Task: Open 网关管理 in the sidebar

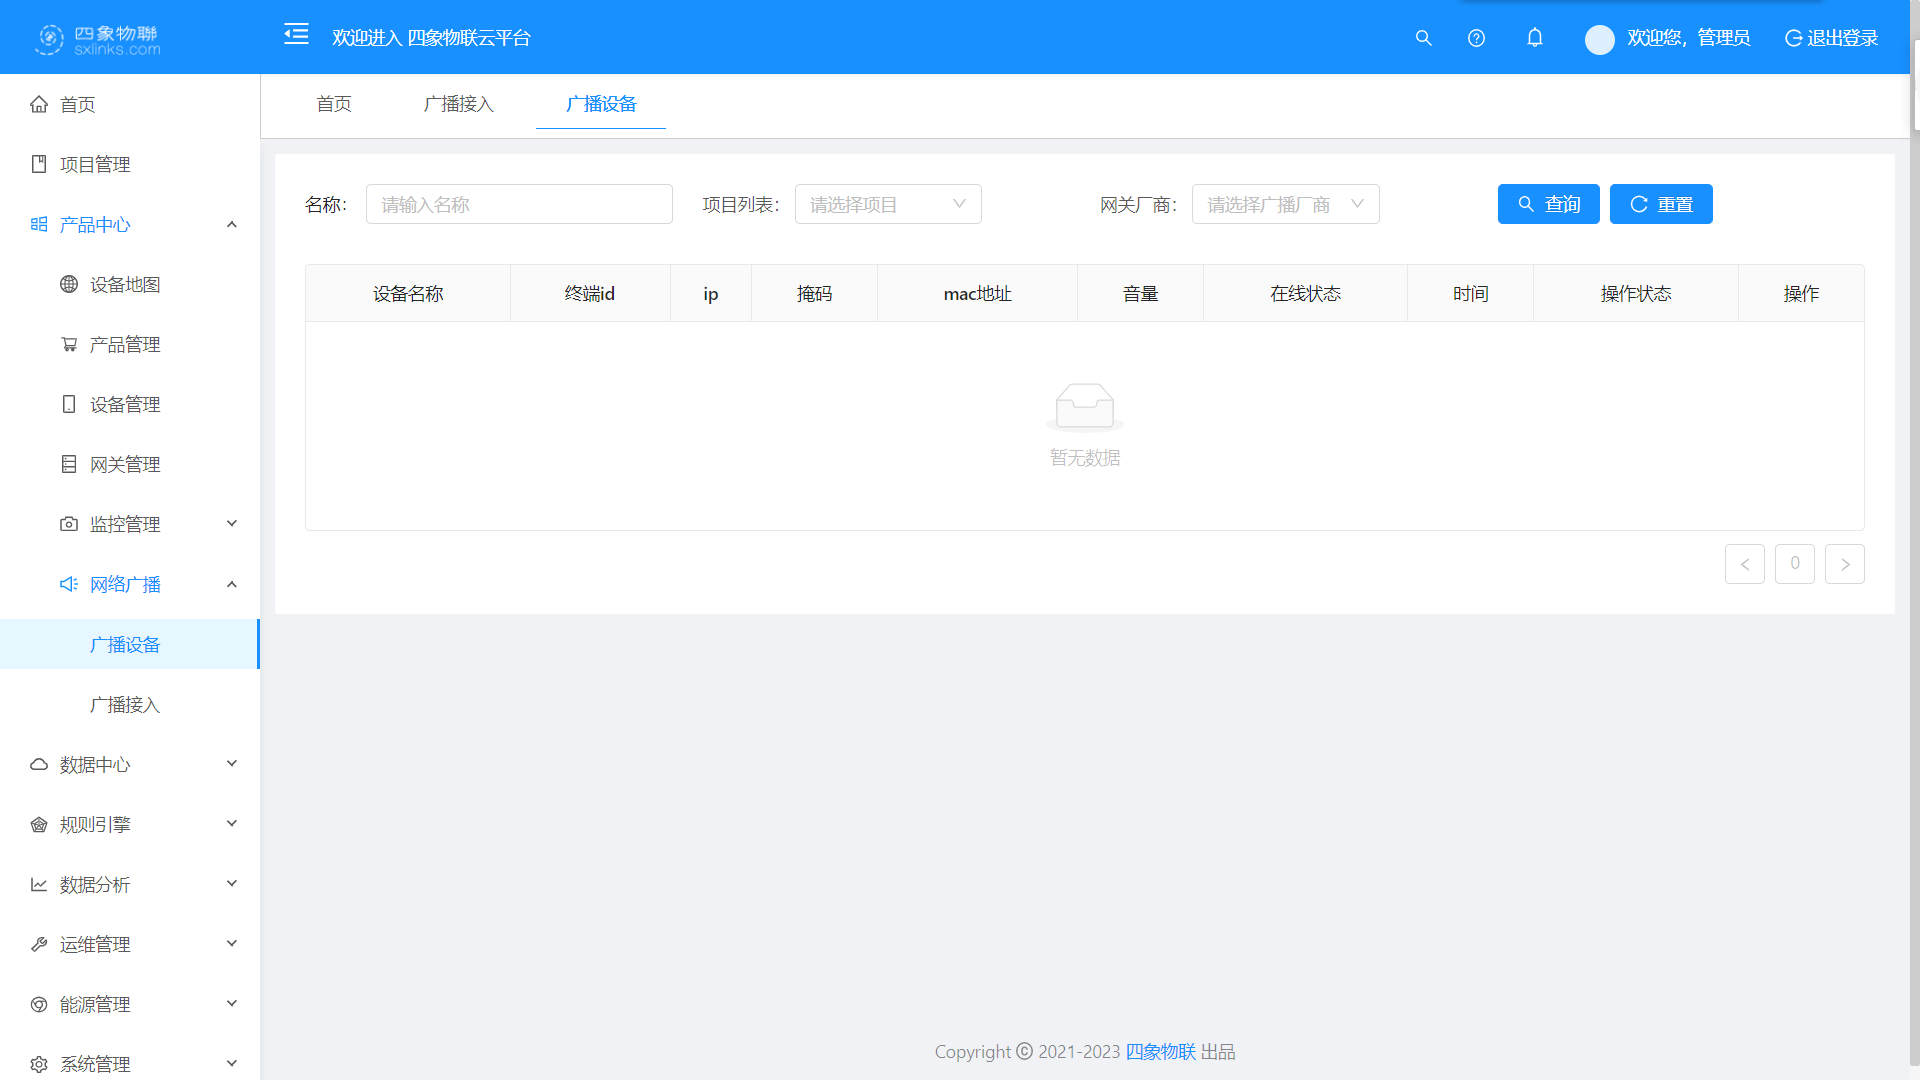Action: pyautogui.click(x=125, y=465)
